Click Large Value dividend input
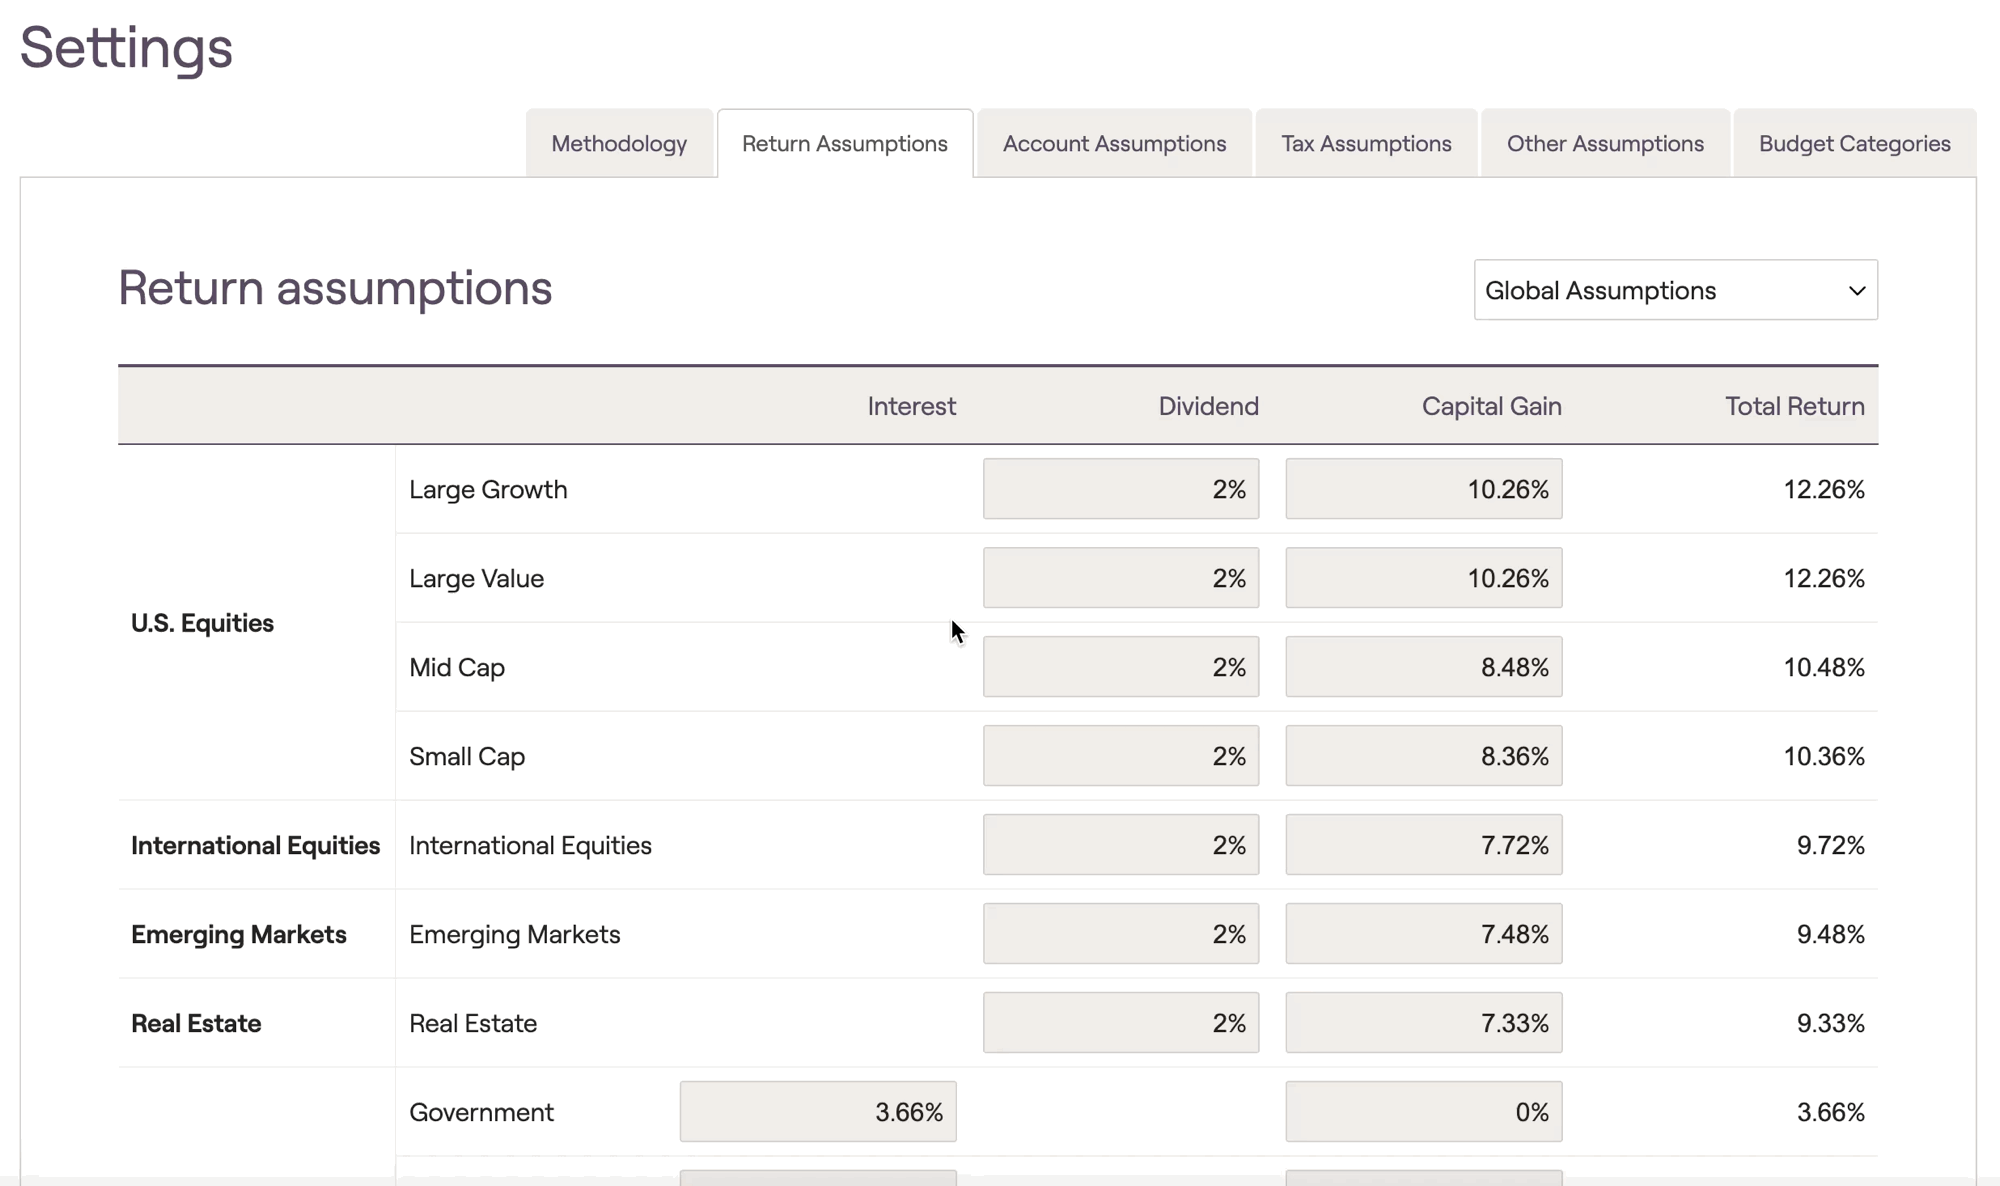 (x=1120, y=578)
